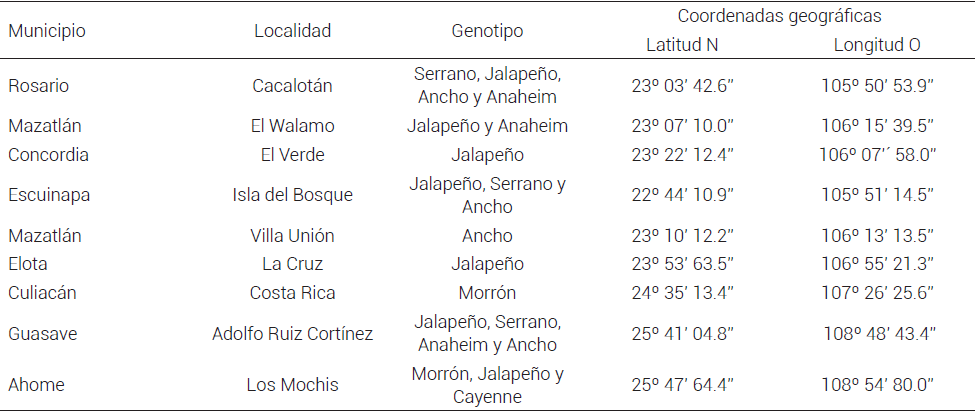Viewport: 977px width, 412px height.
Task: Click the Municipio column header
Action: (47, 30)
